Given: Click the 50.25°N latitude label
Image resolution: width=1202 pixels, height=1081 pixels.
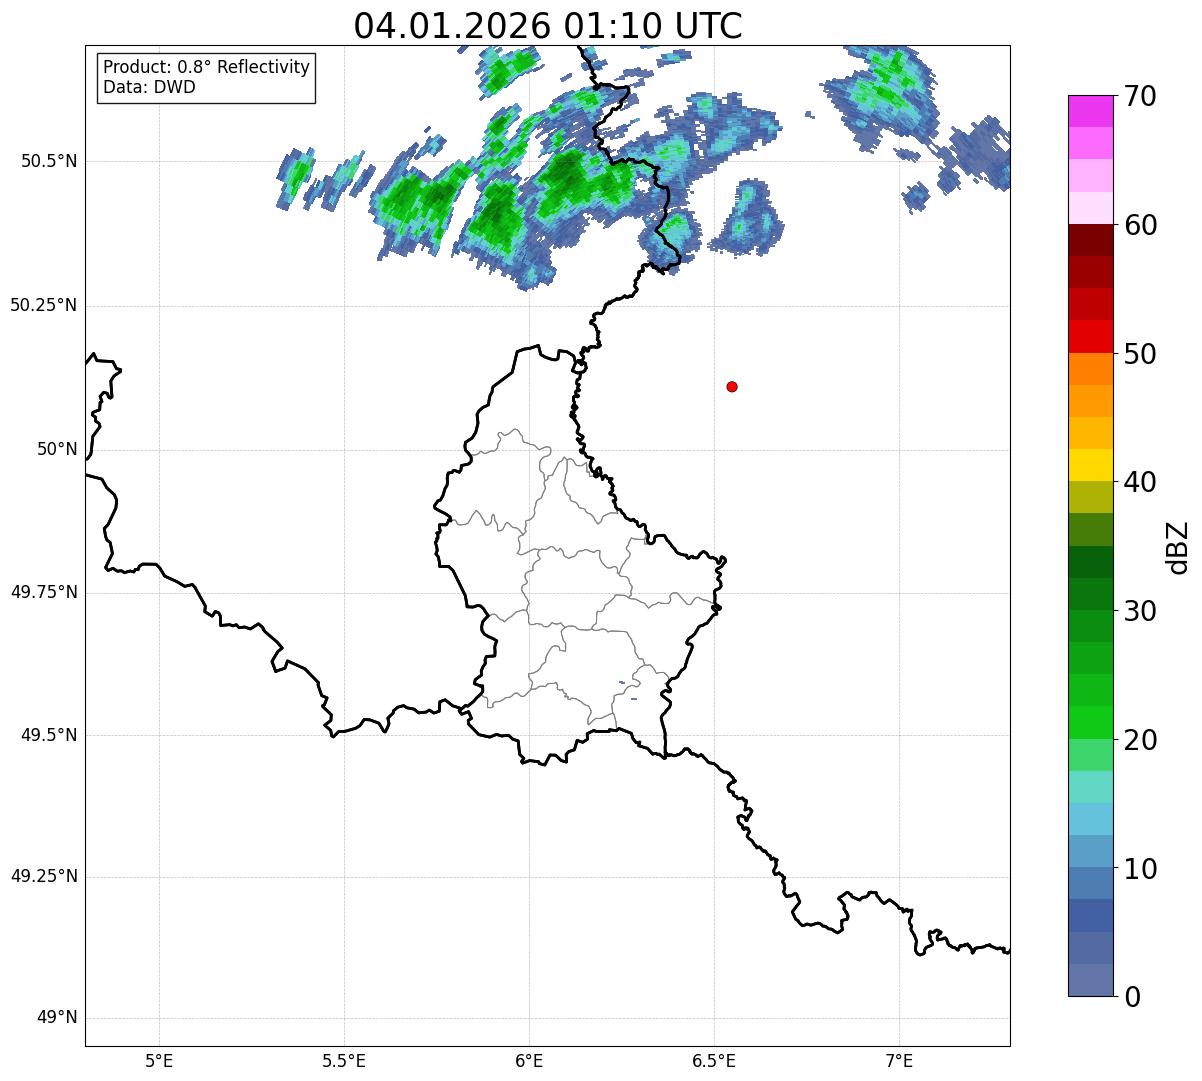Looking at the screenshot, I should 44,305.
